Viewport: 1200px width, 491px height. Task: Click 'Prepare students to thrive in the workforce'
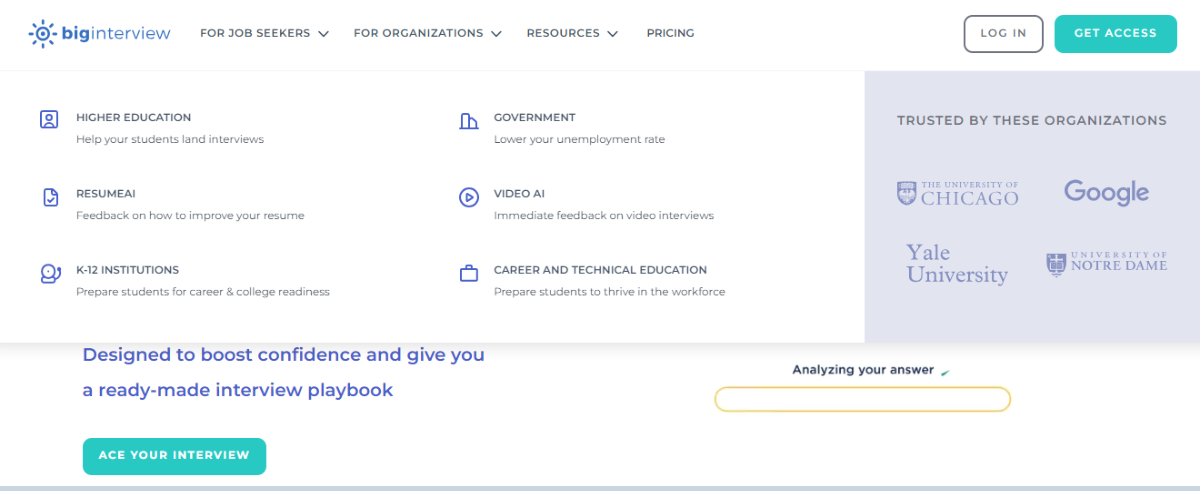[609, 292]
